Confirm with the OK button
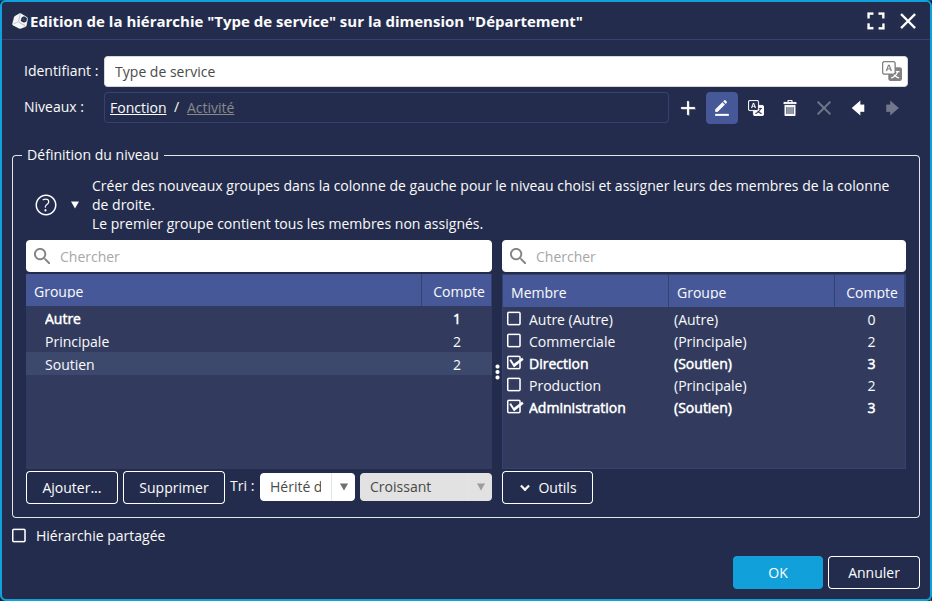 click(777, 573)
